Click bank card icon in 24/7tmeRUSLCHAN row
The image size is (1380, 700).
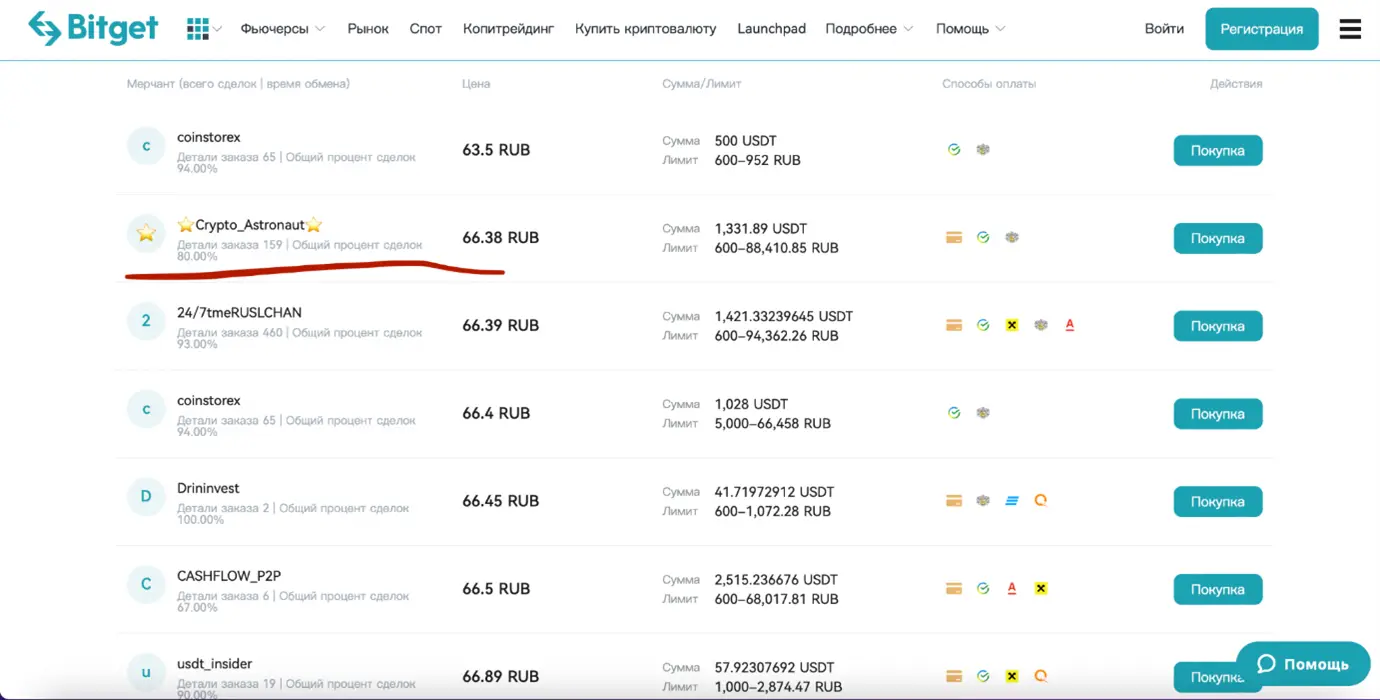[x=954, y=325]
